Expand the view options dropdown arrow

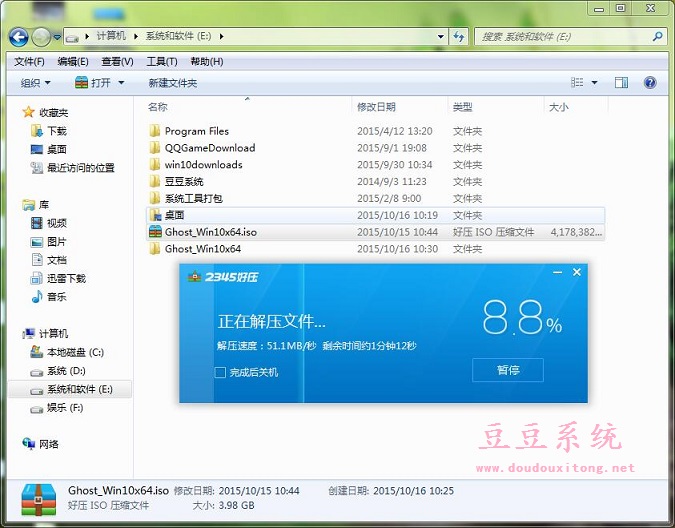(594, 83)
